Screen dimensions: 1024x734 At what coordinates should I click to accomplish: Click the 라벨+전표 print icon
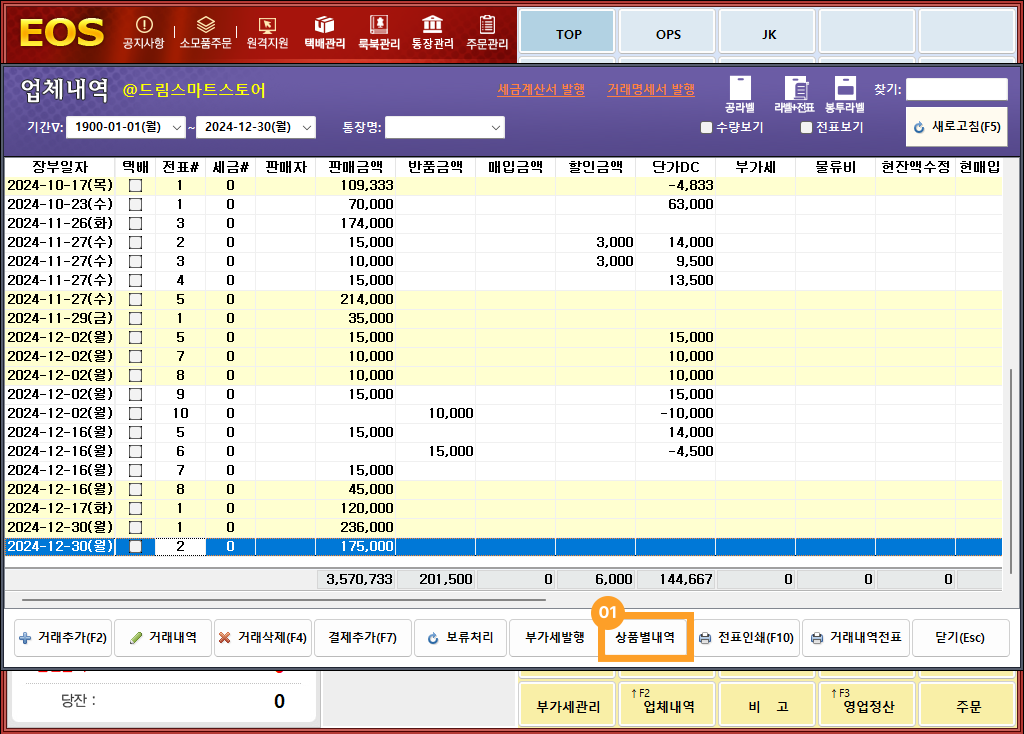coord(794,95)
